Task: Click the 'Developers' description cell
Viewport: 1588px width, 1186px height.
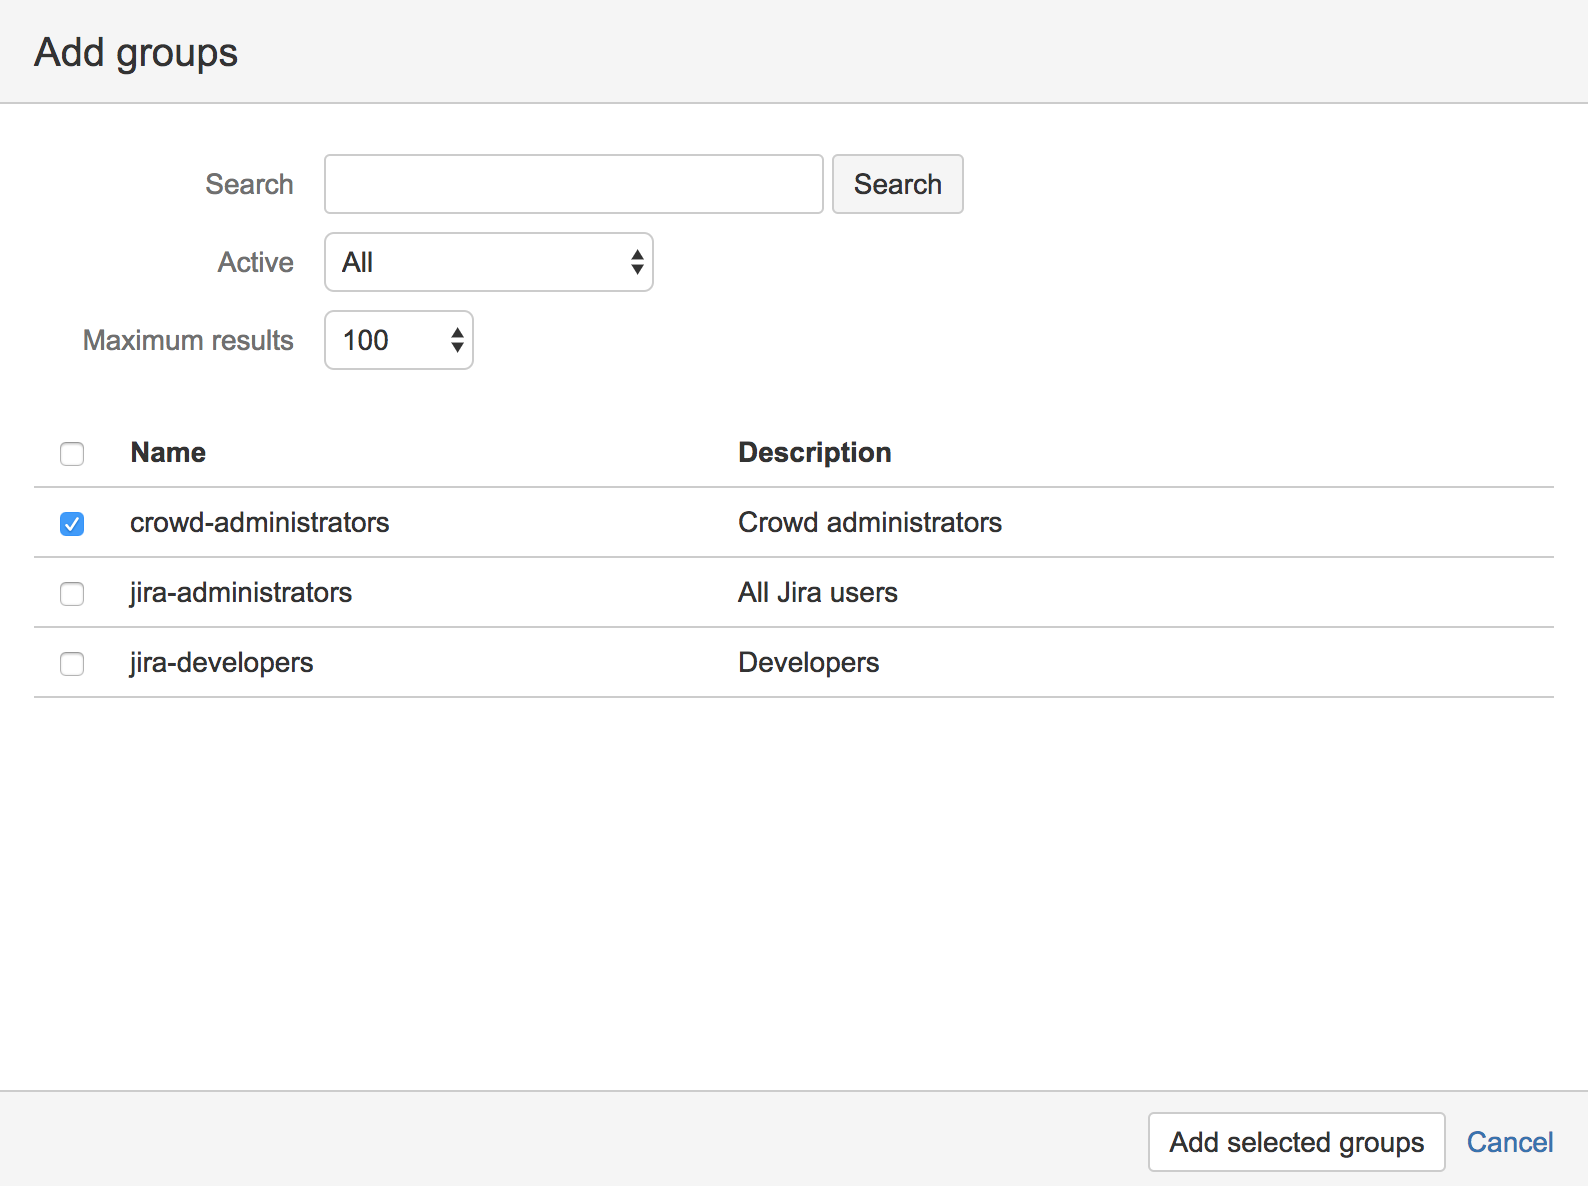Action: [808, 663]
